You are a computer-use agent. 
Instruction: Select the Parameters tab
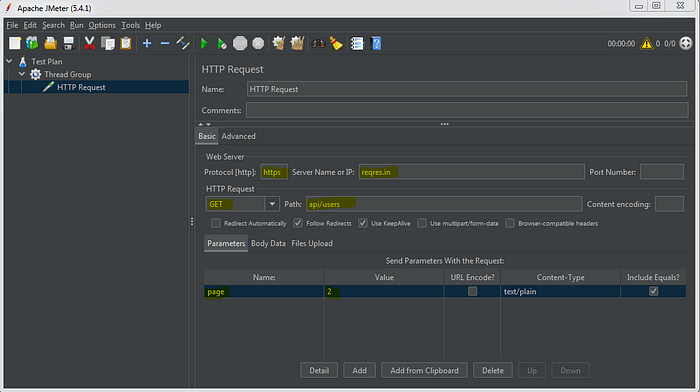tap(226, 243)
